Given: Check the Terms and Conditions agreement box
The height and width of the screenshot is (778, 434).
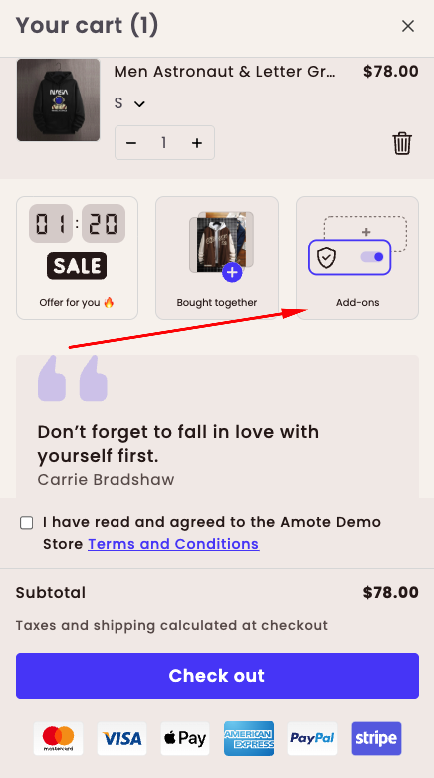Looking at the screenshot, I should click(26, 523).
